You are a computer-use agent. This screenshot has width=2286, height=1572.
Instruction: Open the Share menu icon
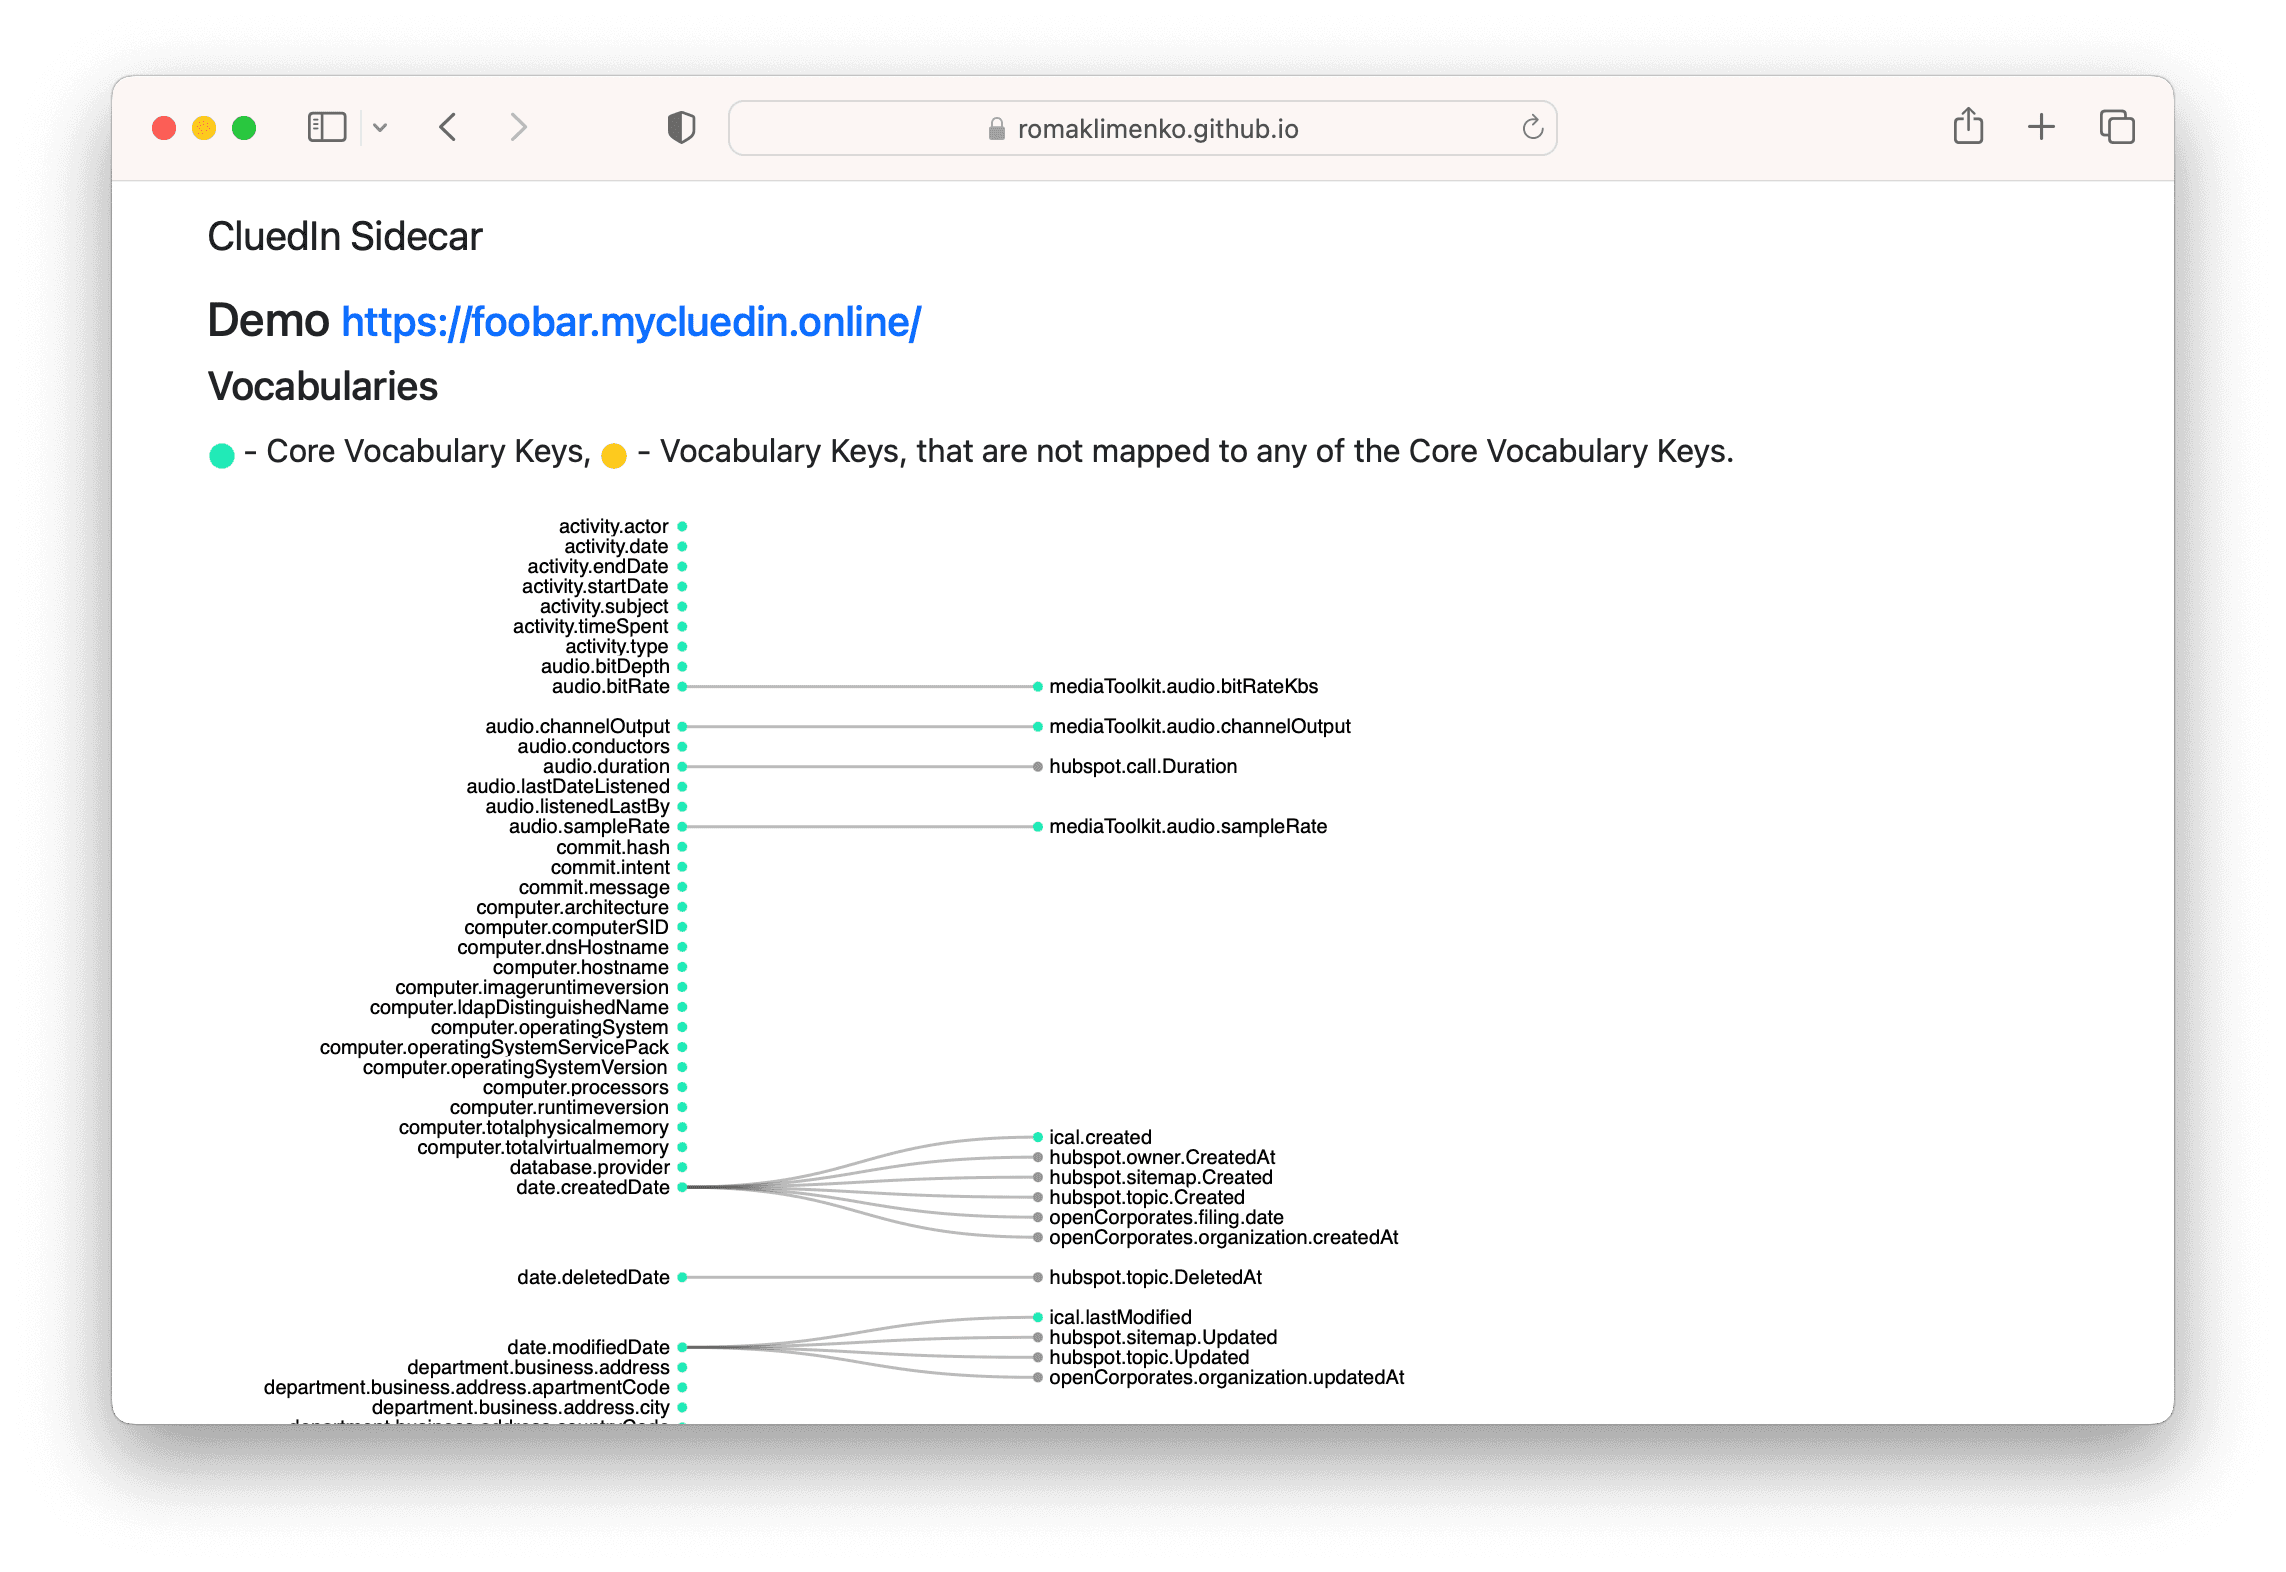click(1968, 127)
